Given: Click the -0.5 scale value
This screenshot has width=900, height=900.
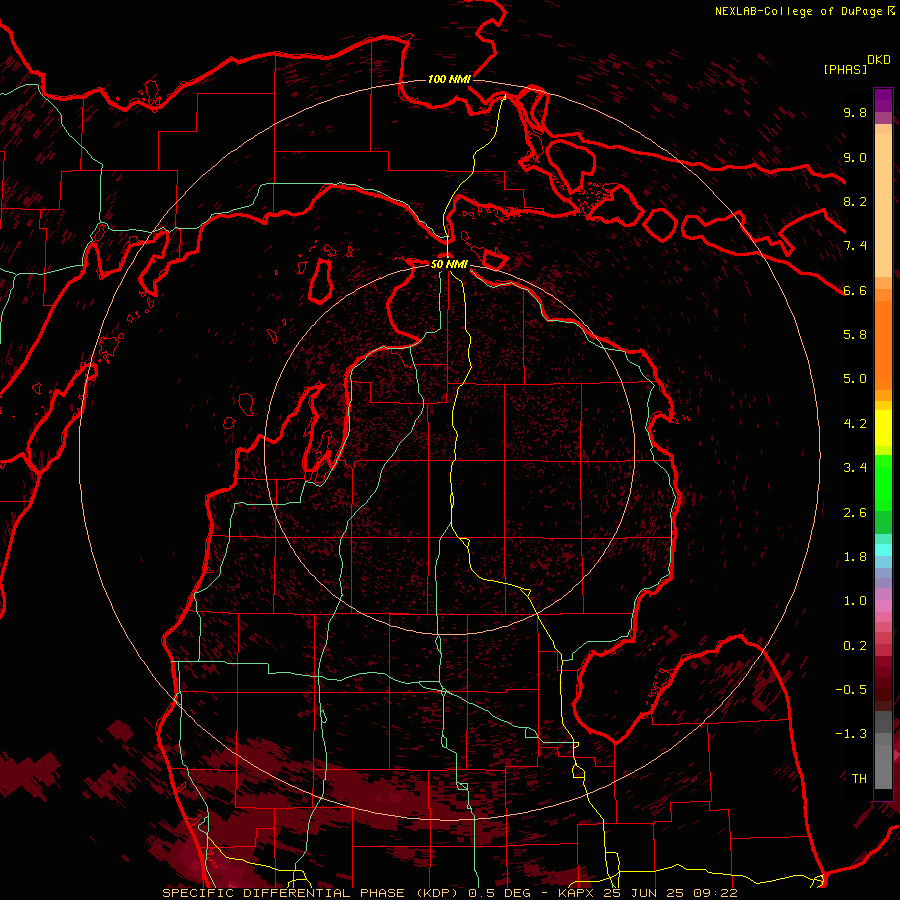Looking at the screenshot, I should (851, 690).
